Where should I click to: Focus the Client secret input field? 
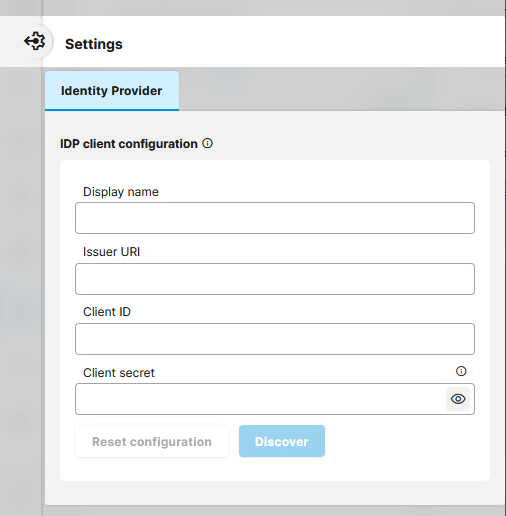(x=260, y=399)
